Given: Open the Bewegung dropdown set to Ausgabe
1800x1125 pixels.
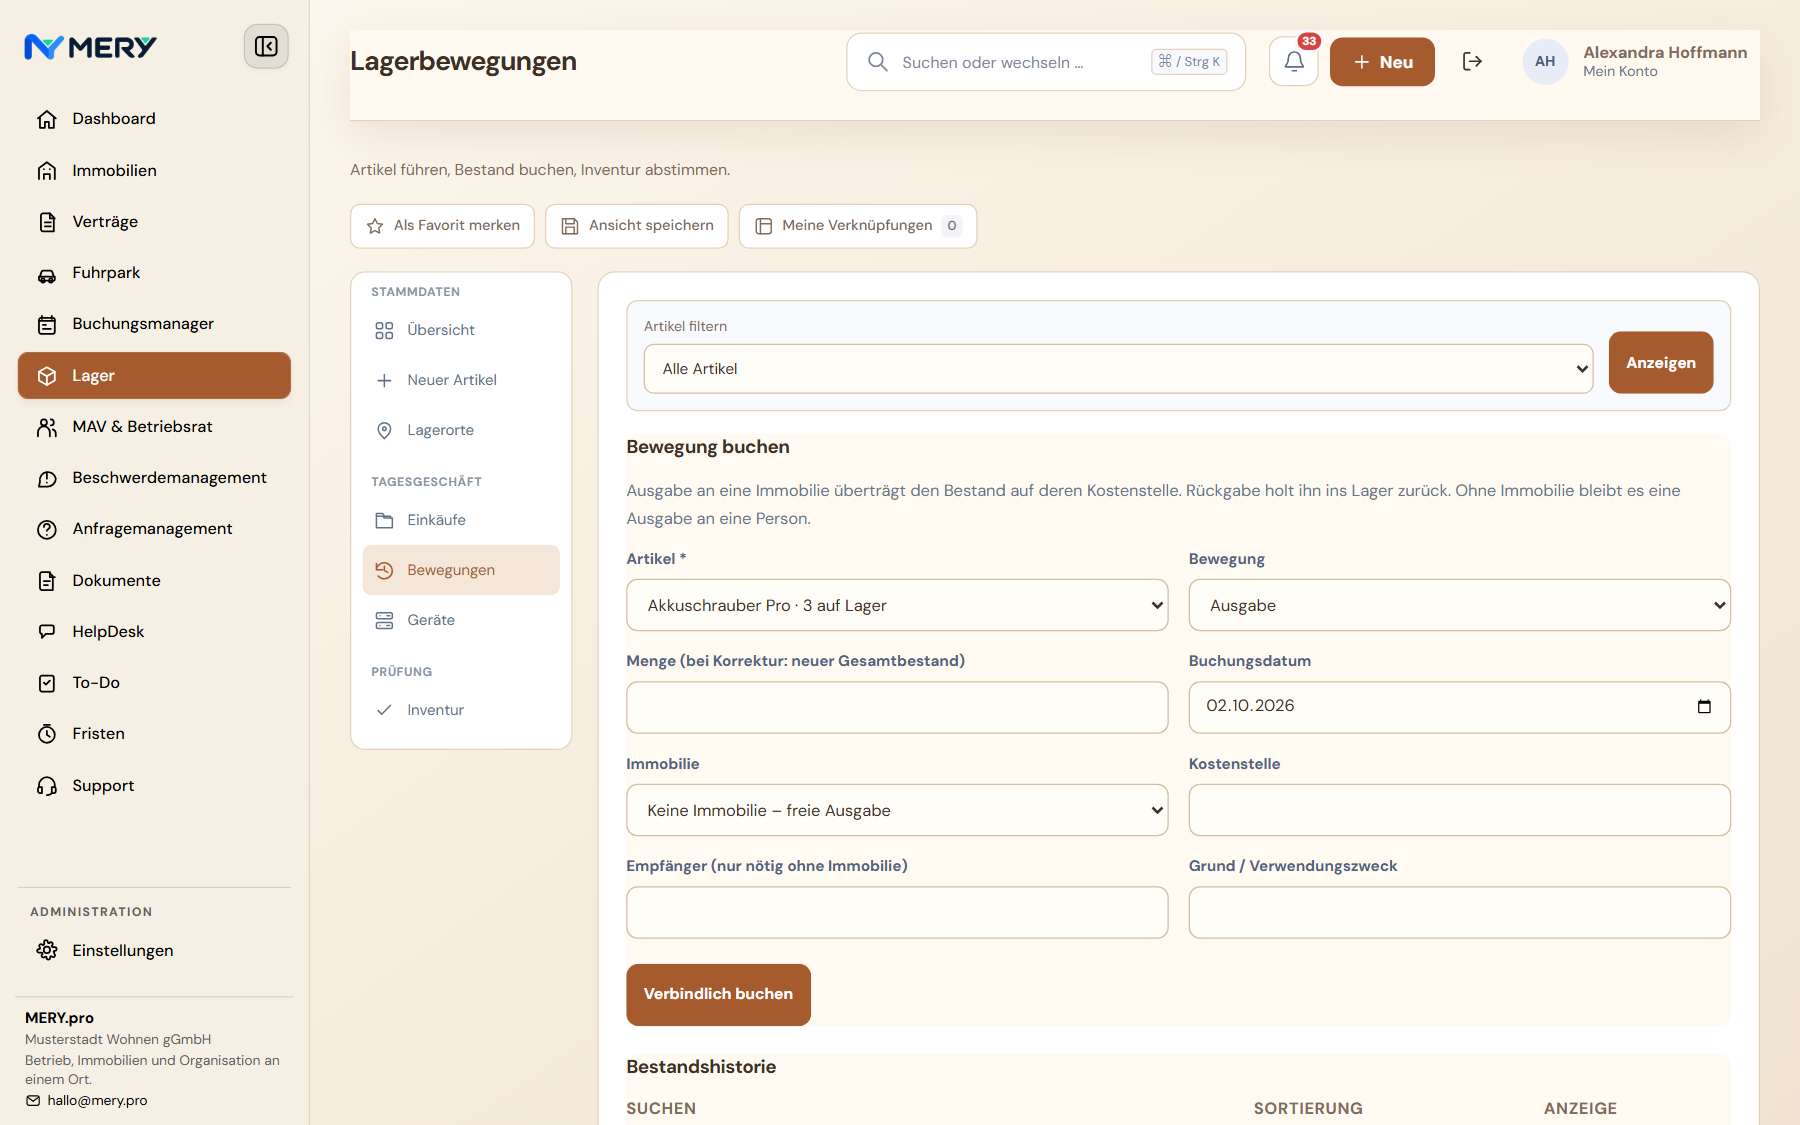Looking at the screenshot, I should point(1459,605).
